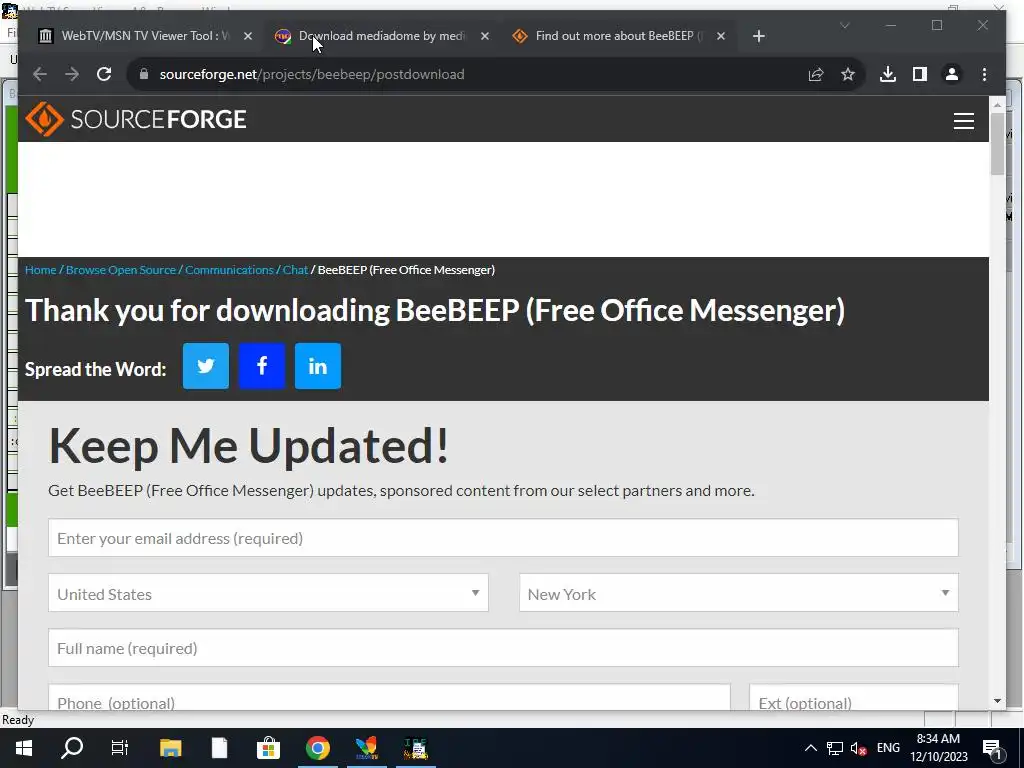Click the ENG language indicator

click(888, 748)
